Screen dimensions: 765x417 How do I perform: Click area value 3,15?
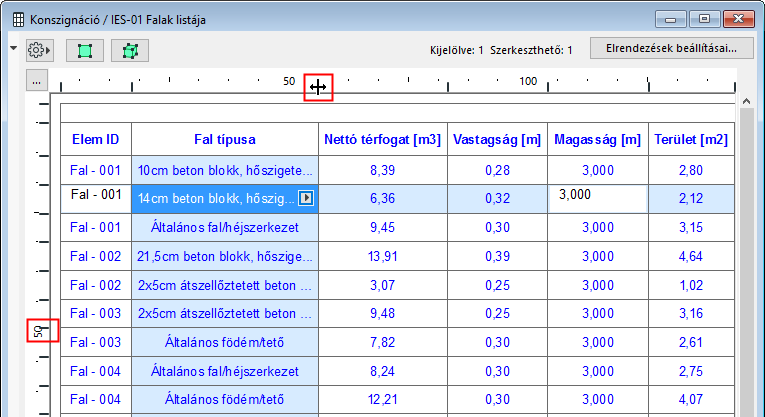pos(691,227)
